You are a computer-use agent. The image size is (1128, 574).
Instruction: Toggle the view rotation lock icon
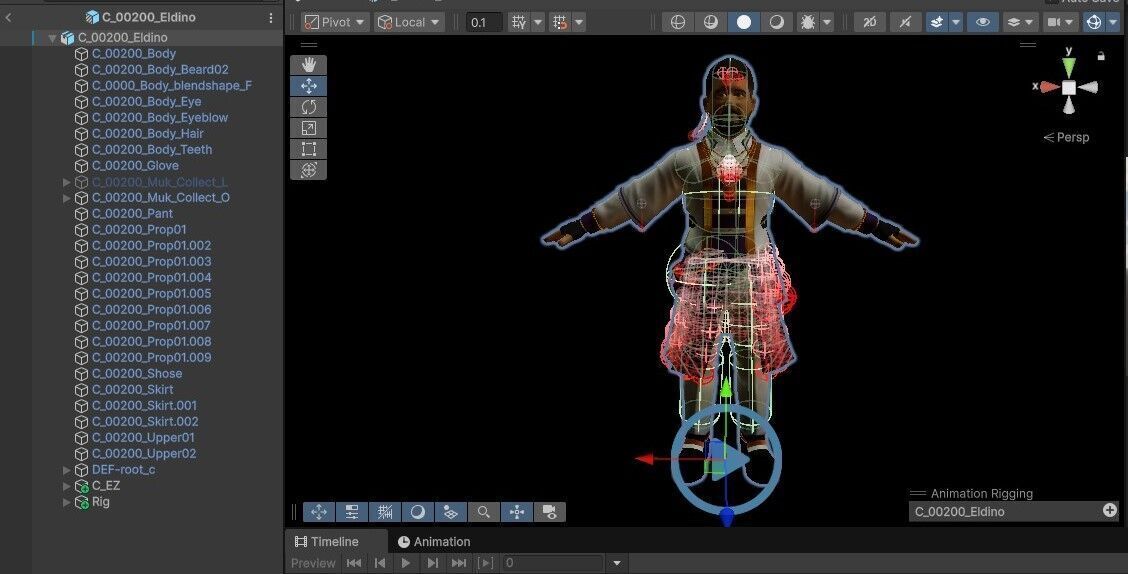pyautogui.click(x=1101, y=55)
